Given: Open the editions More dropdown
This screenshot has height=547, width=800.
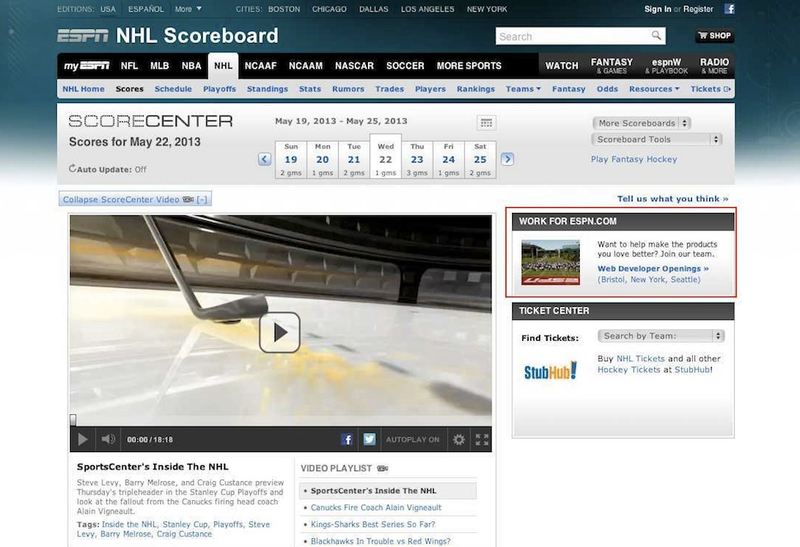Looking at the screenshot, I should [x=188, y=9].
